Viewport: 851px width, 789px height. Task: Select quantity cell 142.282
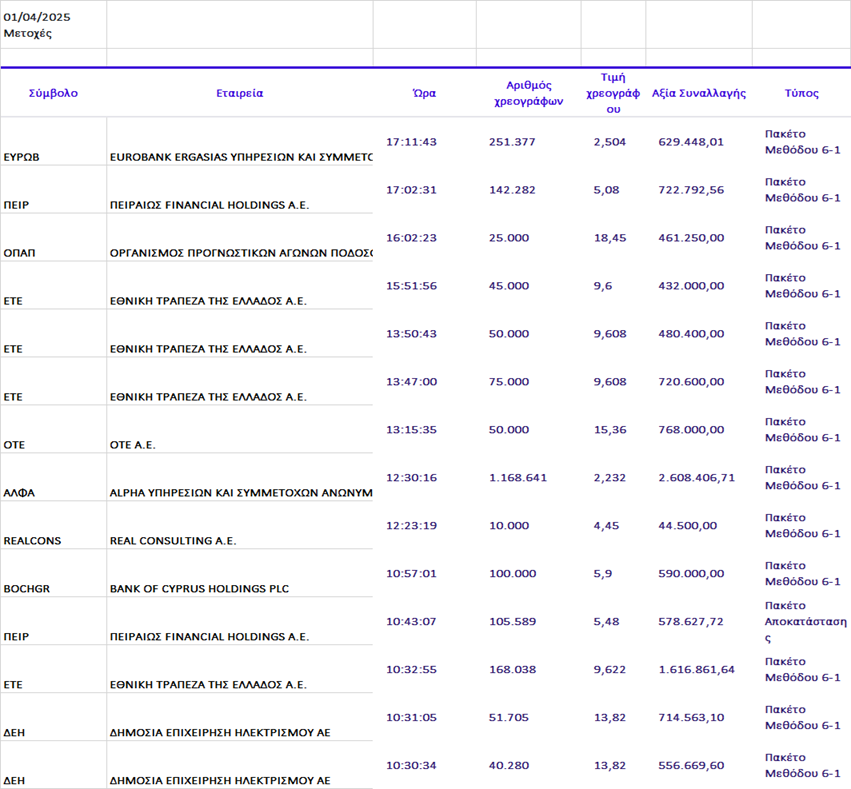click(x=512, y=190)
